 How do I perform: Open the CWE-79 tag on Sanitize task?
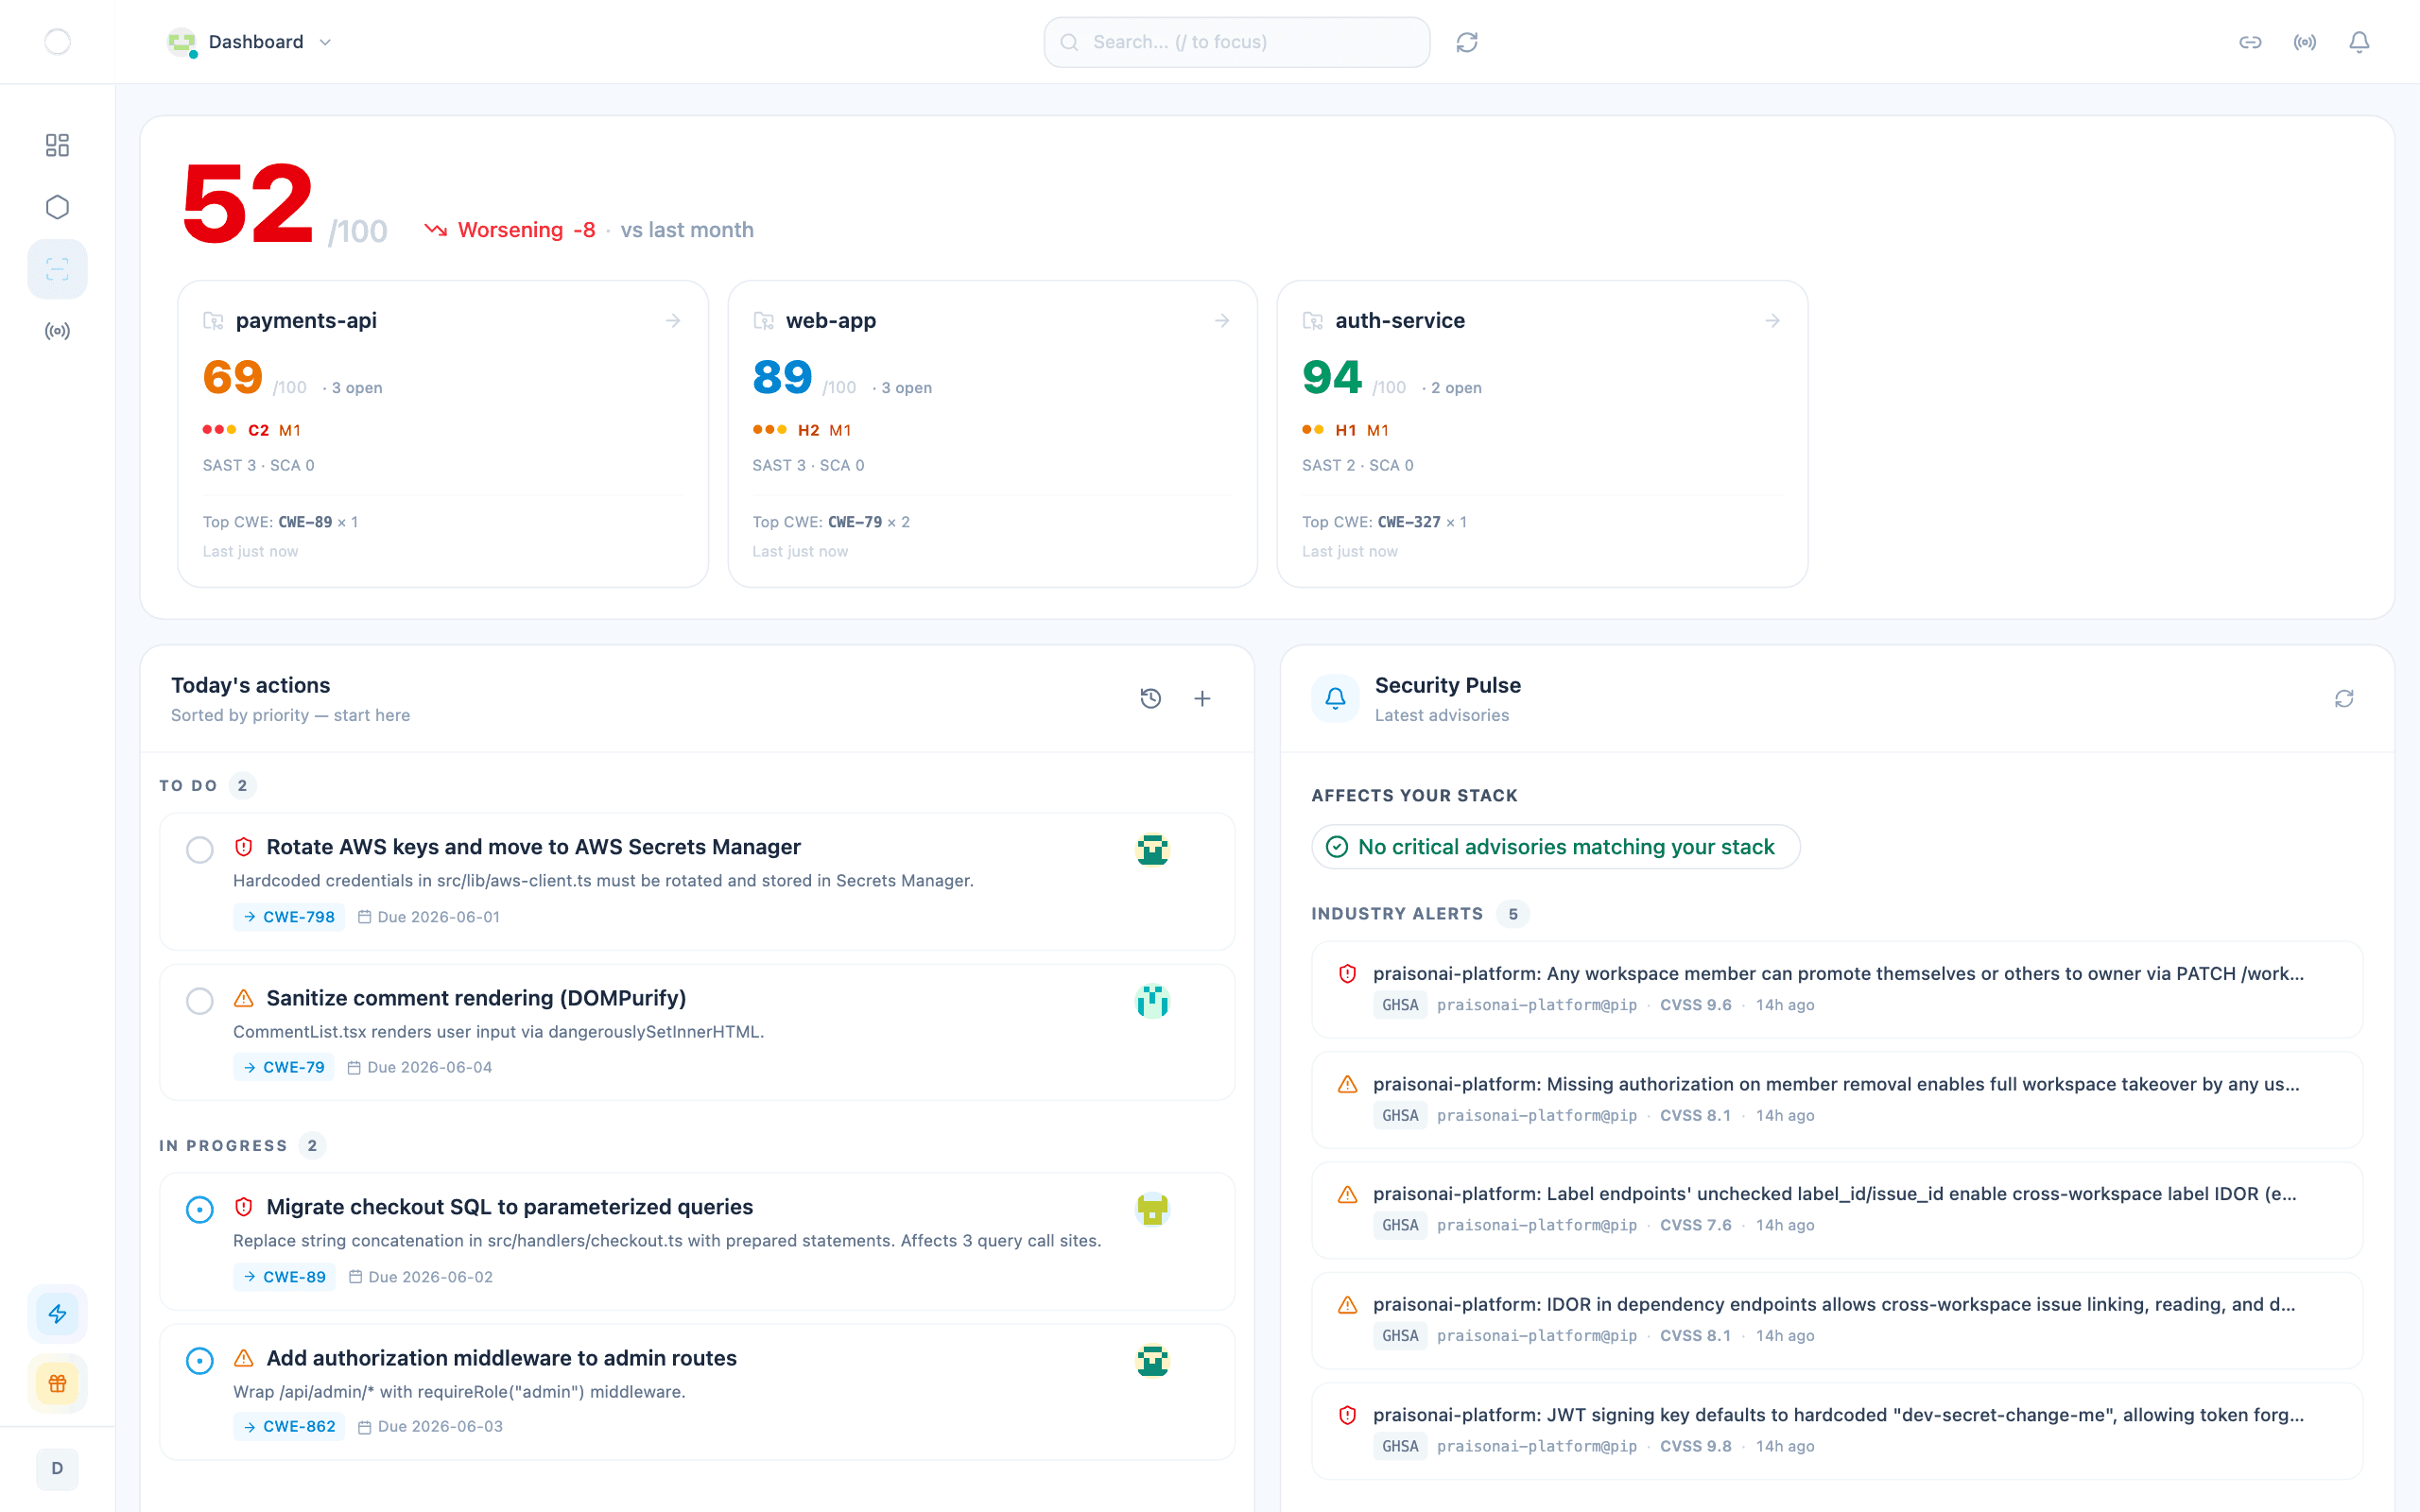(x=284, y=1067)
